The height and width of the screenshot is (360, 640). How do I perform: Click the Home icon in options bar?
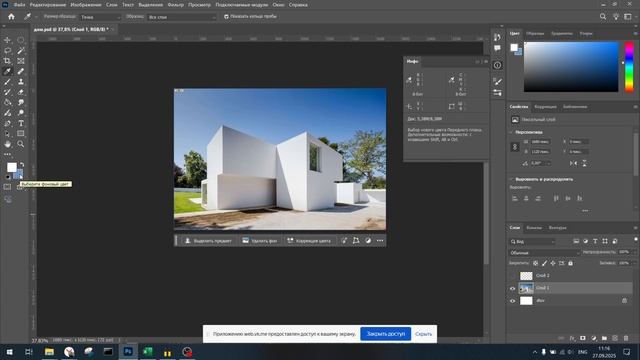pyautogui.click(x=11, y=17)
